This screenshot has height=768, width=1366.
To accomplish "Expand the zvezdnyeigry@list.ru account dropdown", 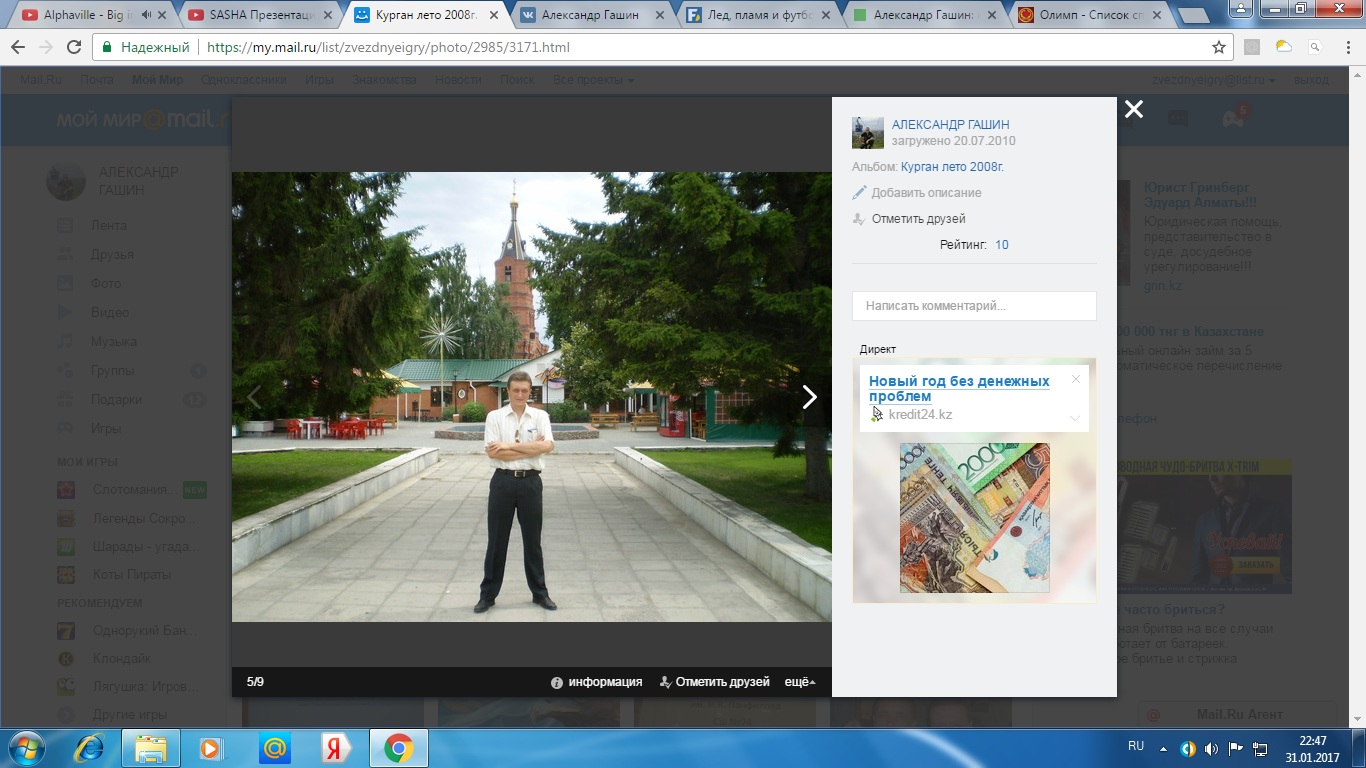I will pos(1213,80).
